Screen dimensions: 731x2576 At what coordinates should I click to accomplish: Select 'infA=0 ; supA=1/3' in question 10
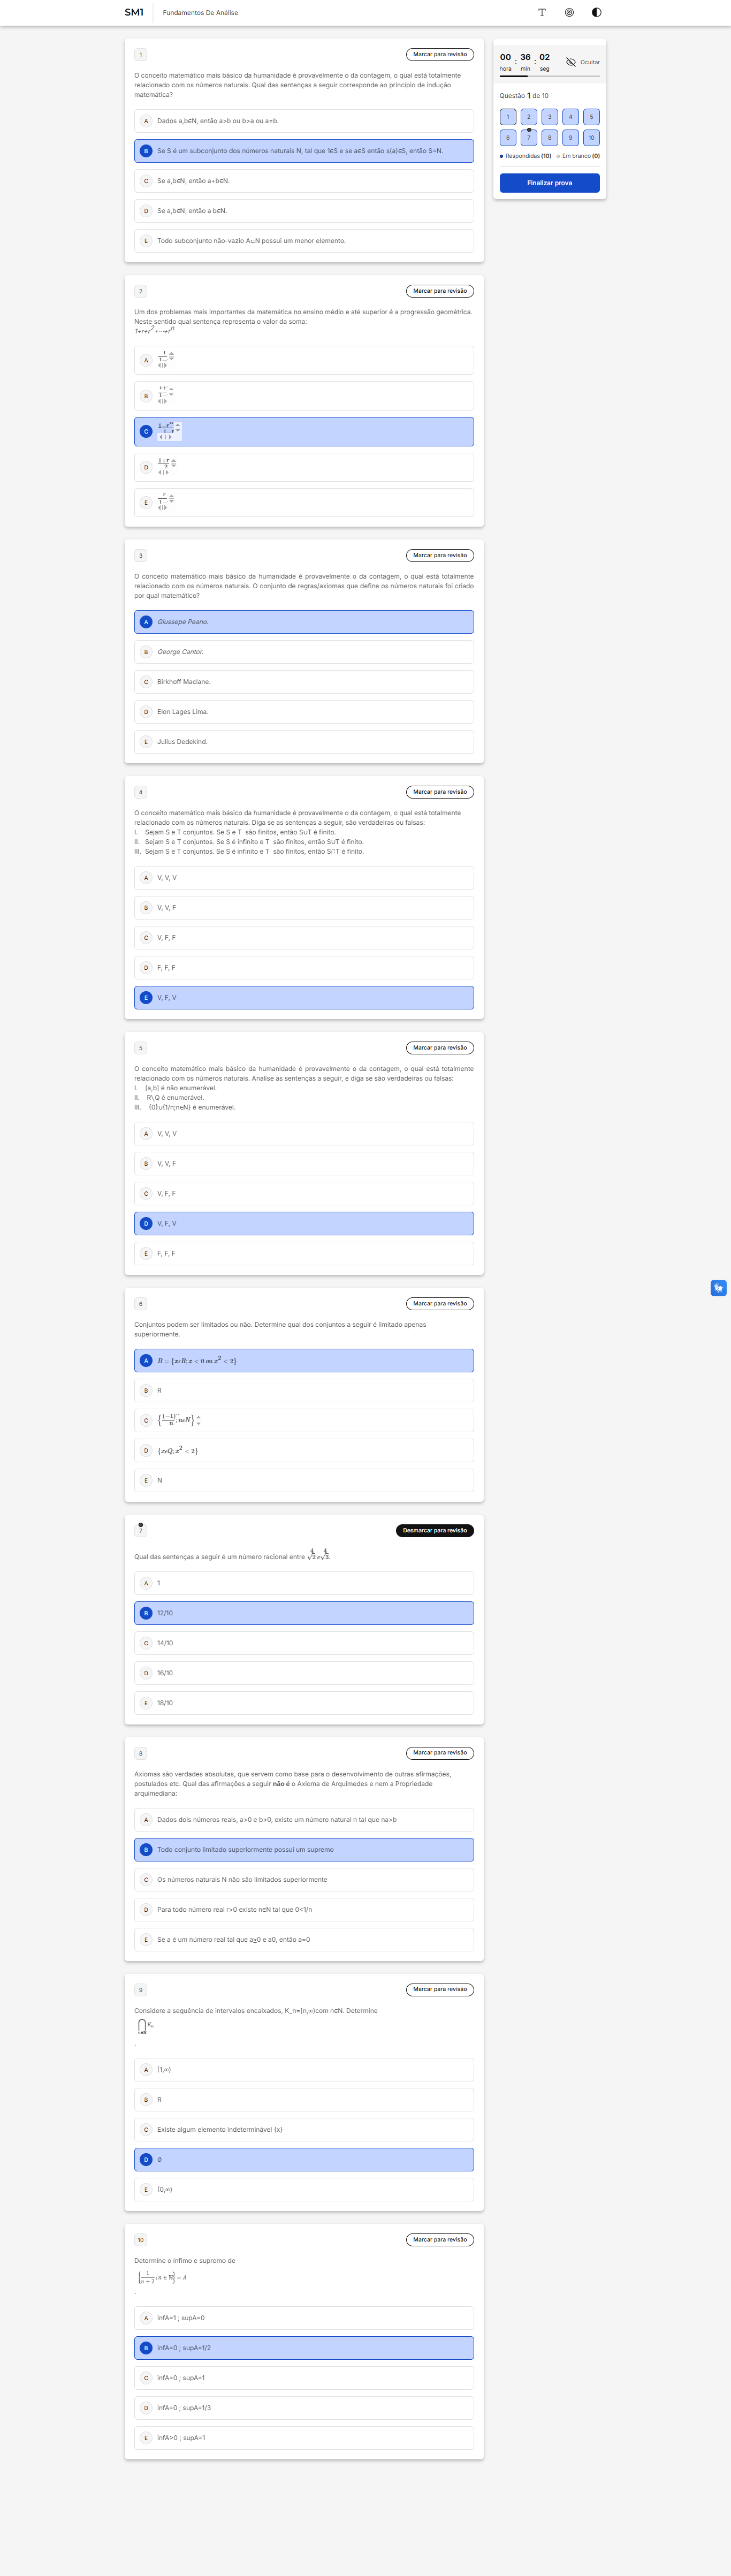click(x=304, y=2408)
